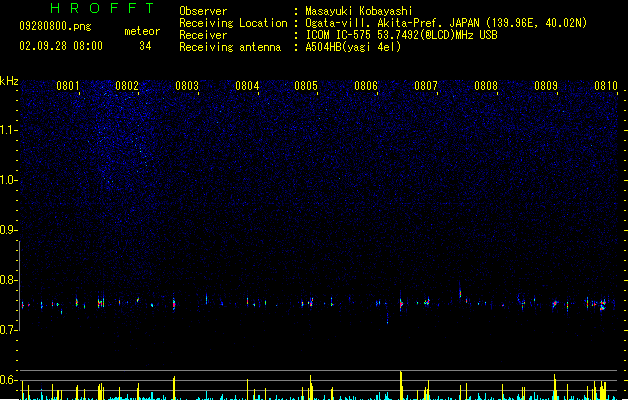629x400 pixels.
Task: Click the 0801 time marker
Action: 68,86
